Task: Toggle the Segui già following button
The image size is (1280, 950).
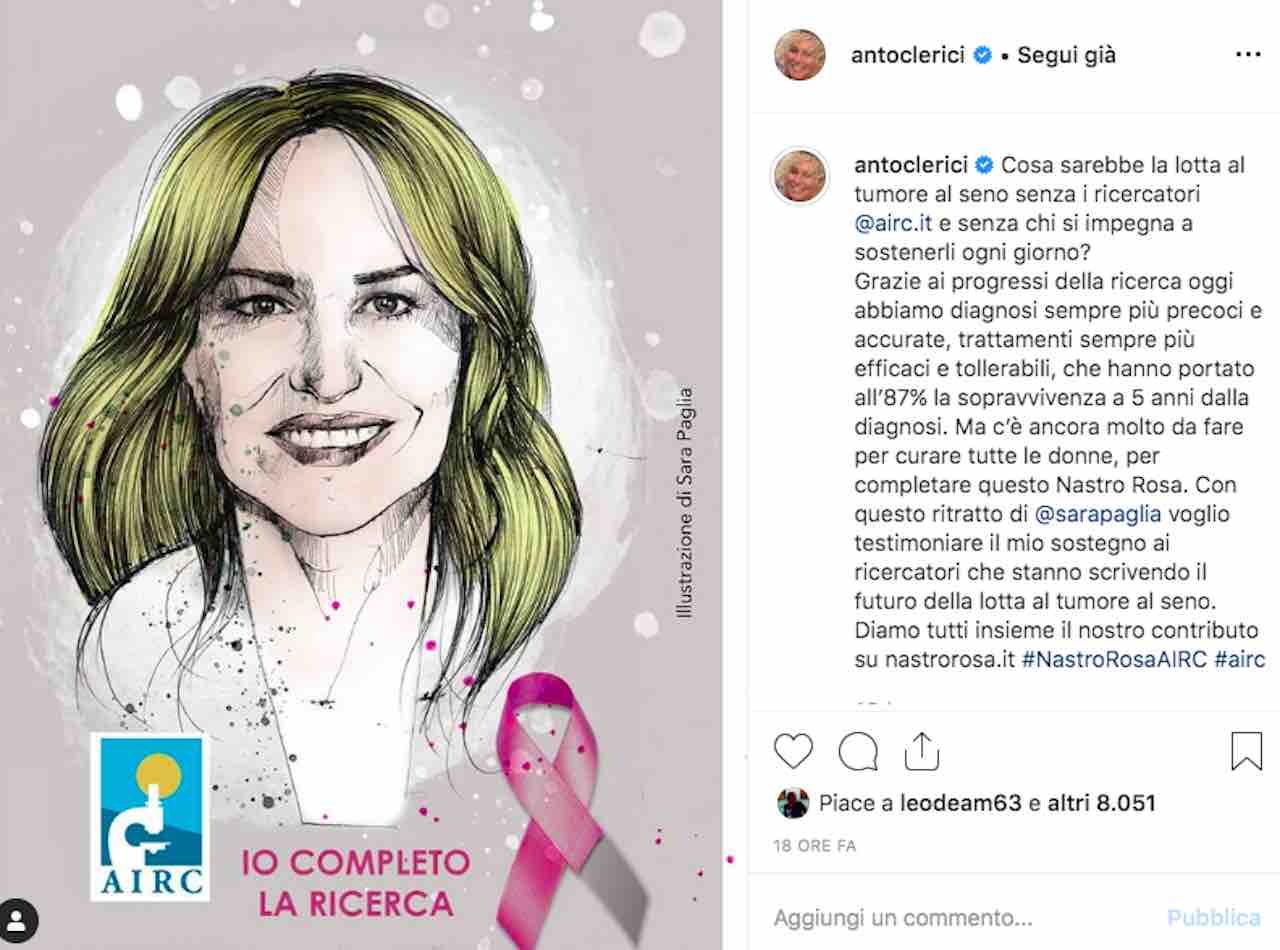Action: tap(1066, 55)
